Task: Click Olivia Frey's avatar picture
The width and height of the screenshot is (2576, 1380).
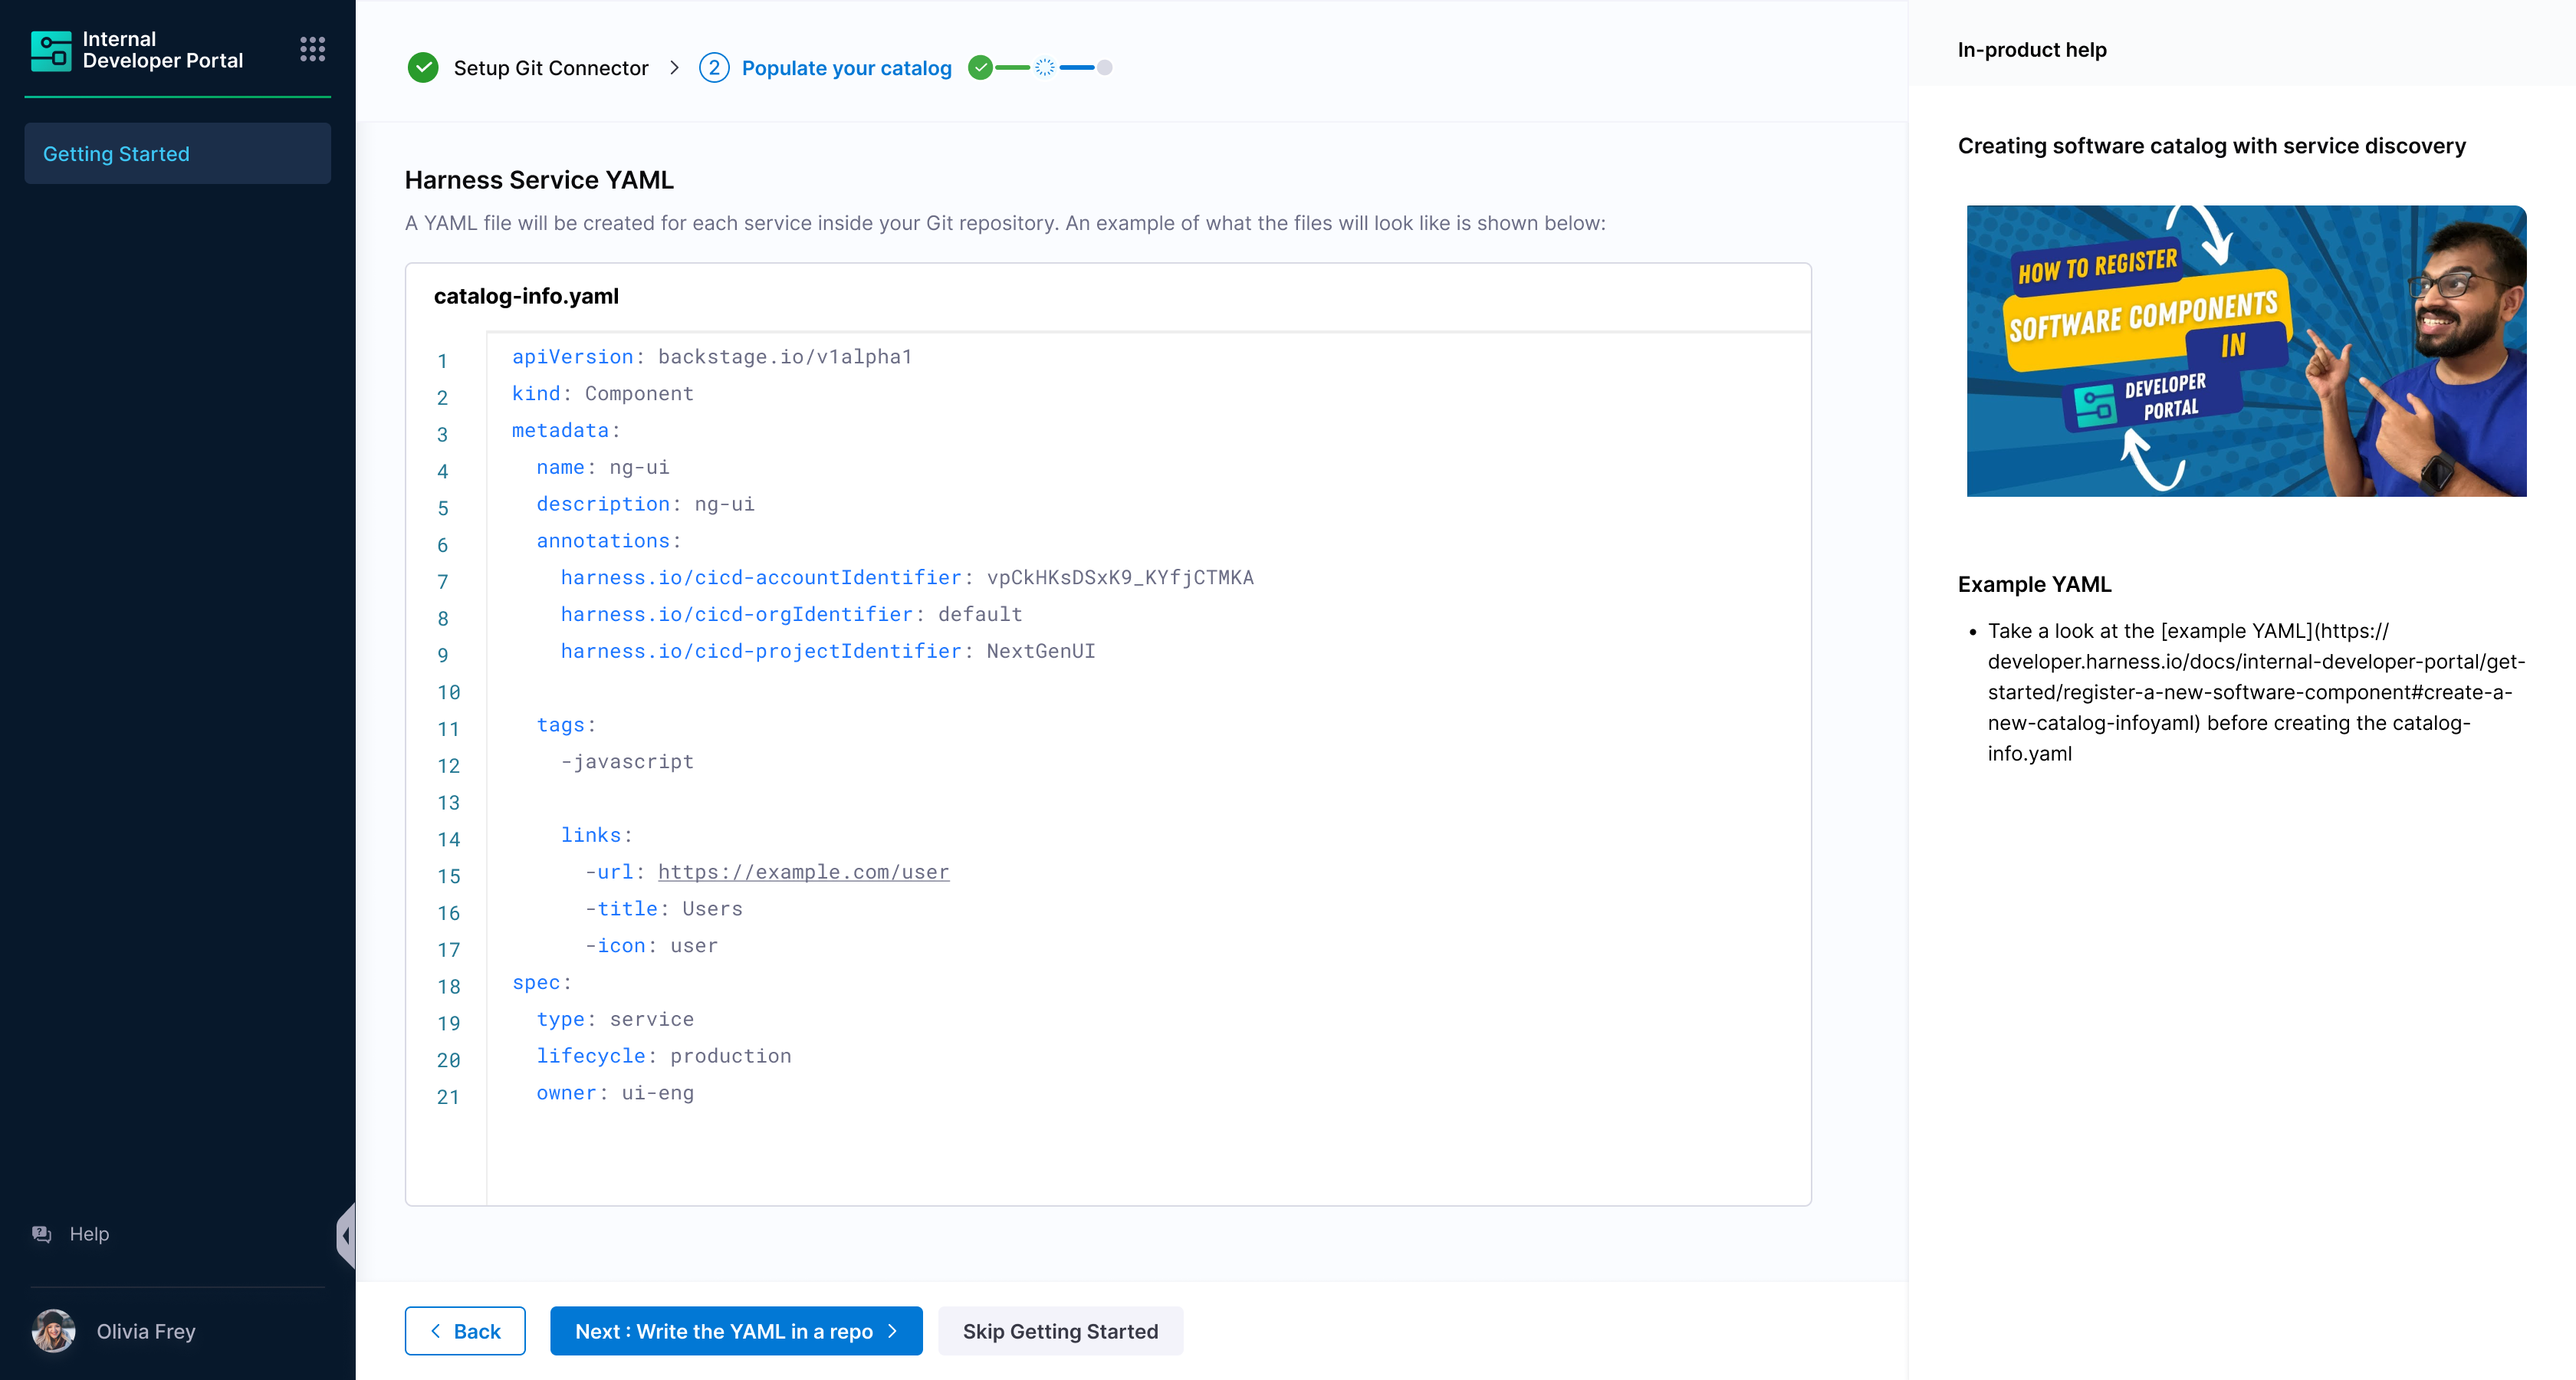Action: [54, 1331]
